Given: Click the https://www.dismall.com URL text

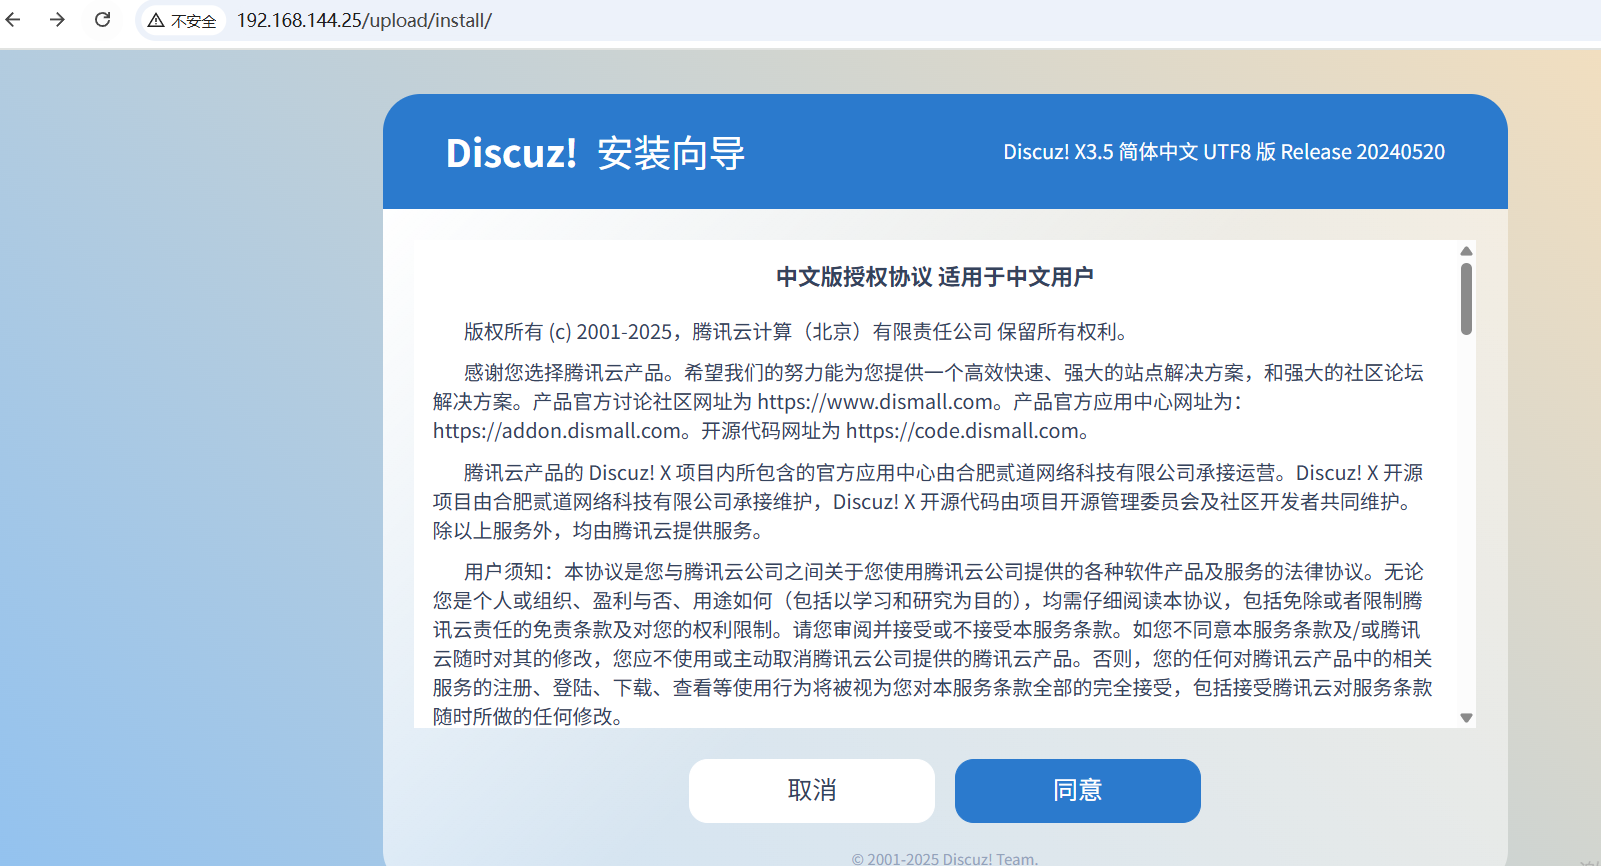Looking at the screenshot, I should coord(875,401).
